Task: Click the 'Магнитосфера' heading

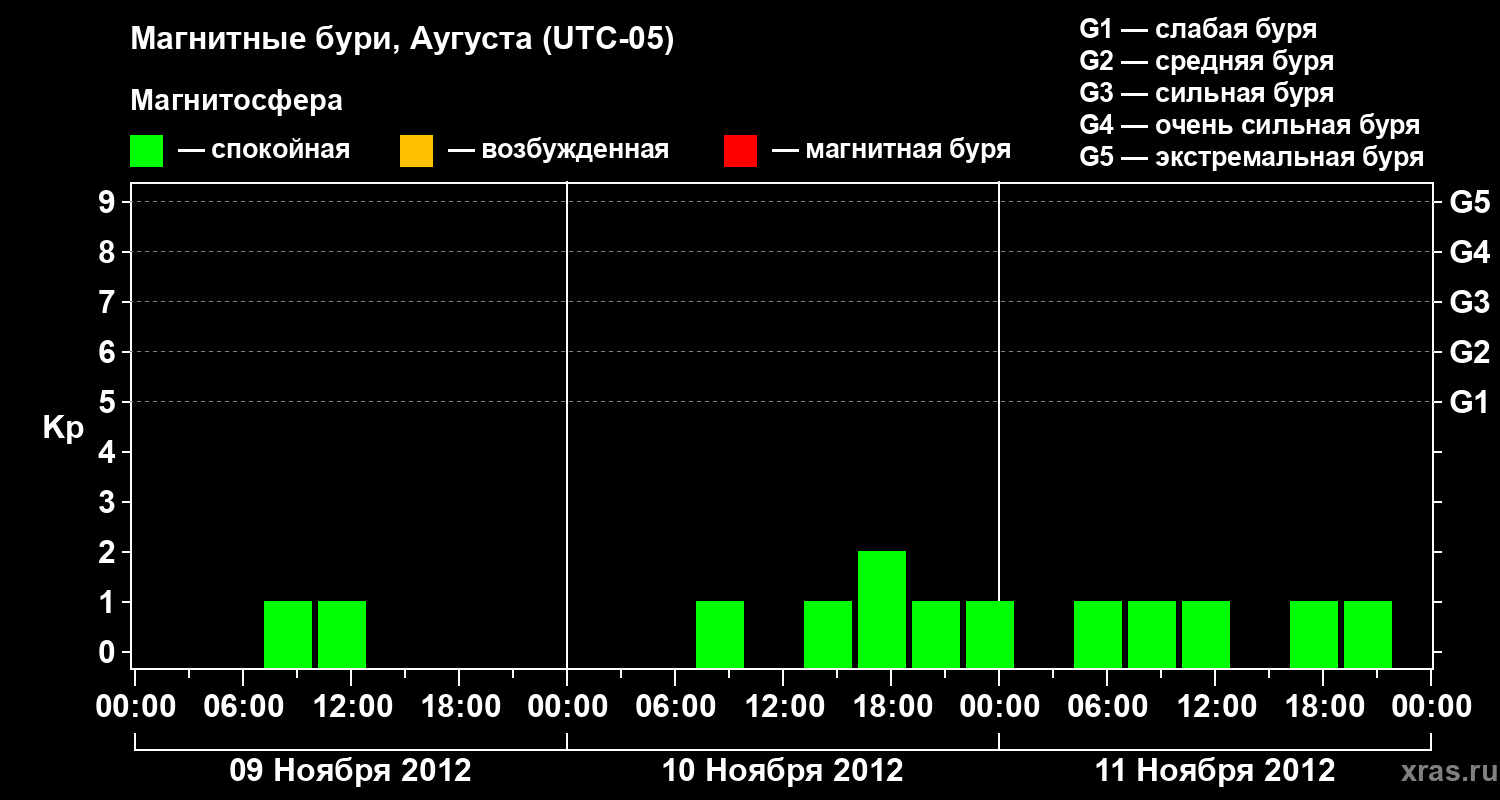Action: (237, 101)
